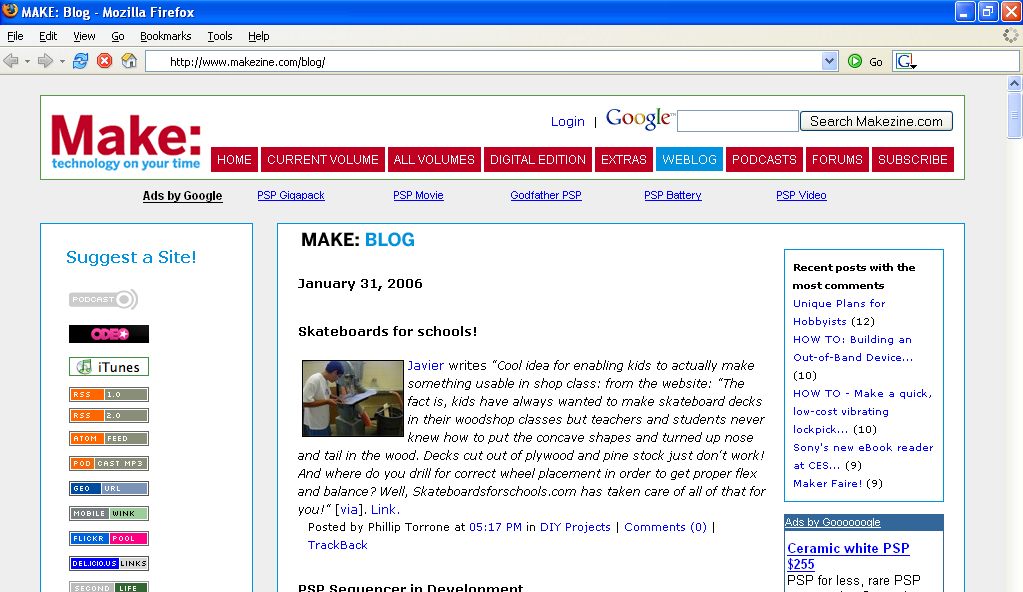Select the HOME navigation tab
The image size is (1023, 592).
234,159
